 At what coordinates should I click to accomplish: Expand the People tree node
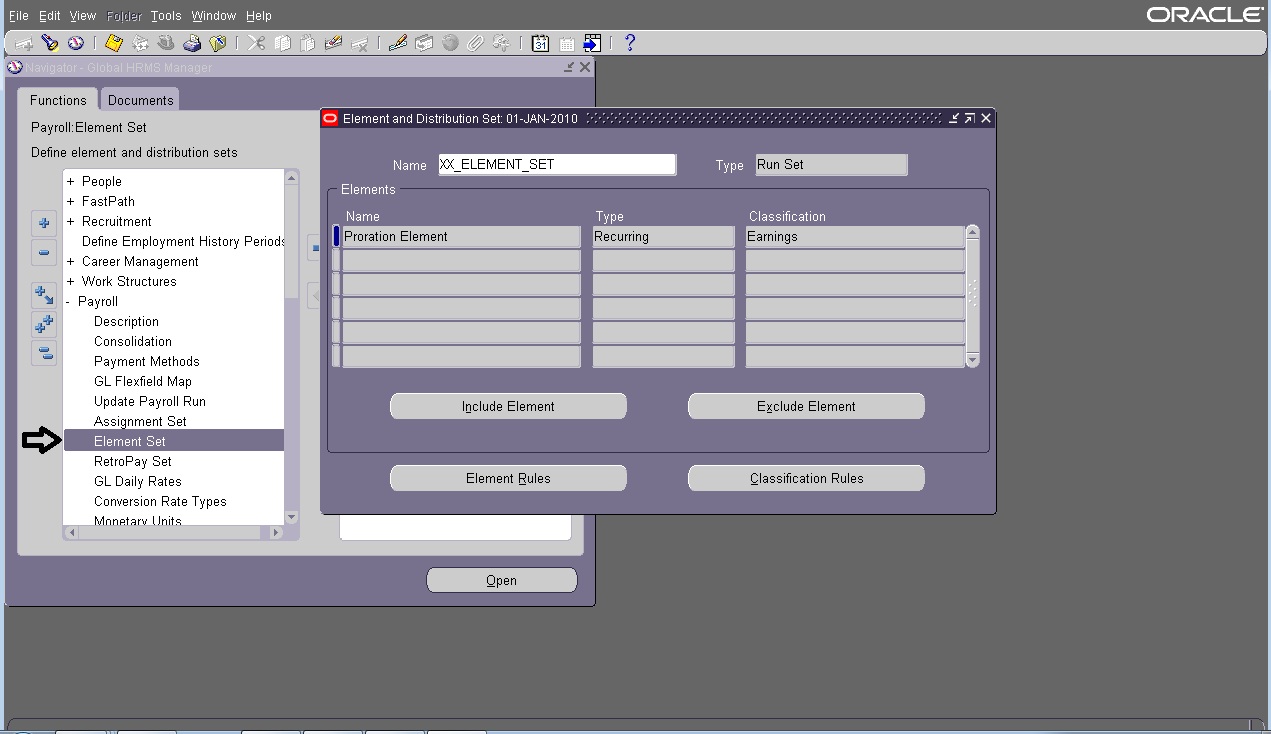coord(70,181)
